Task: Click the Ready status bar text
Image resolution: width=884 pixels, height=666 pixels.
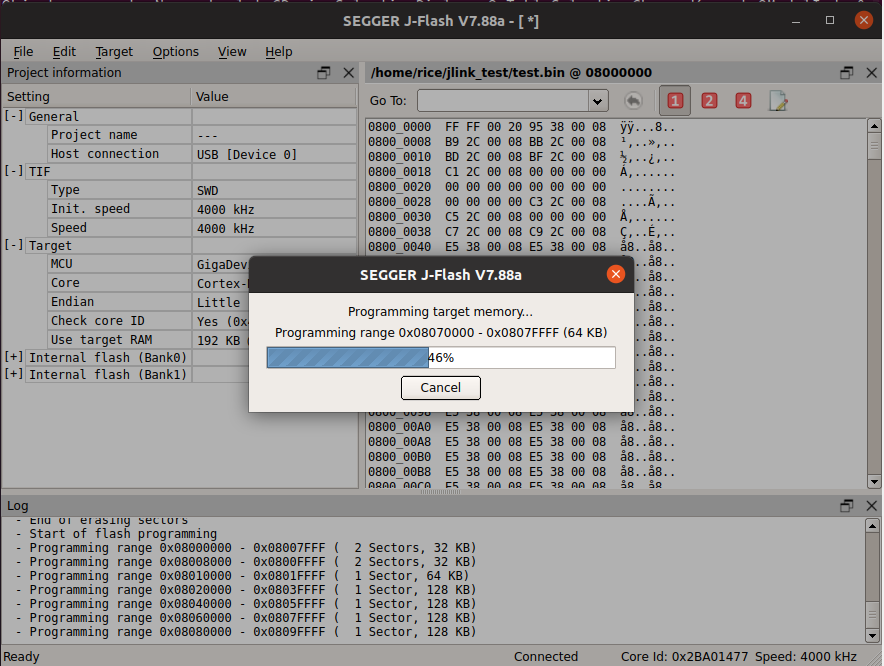Action: [x=21, y=656]
